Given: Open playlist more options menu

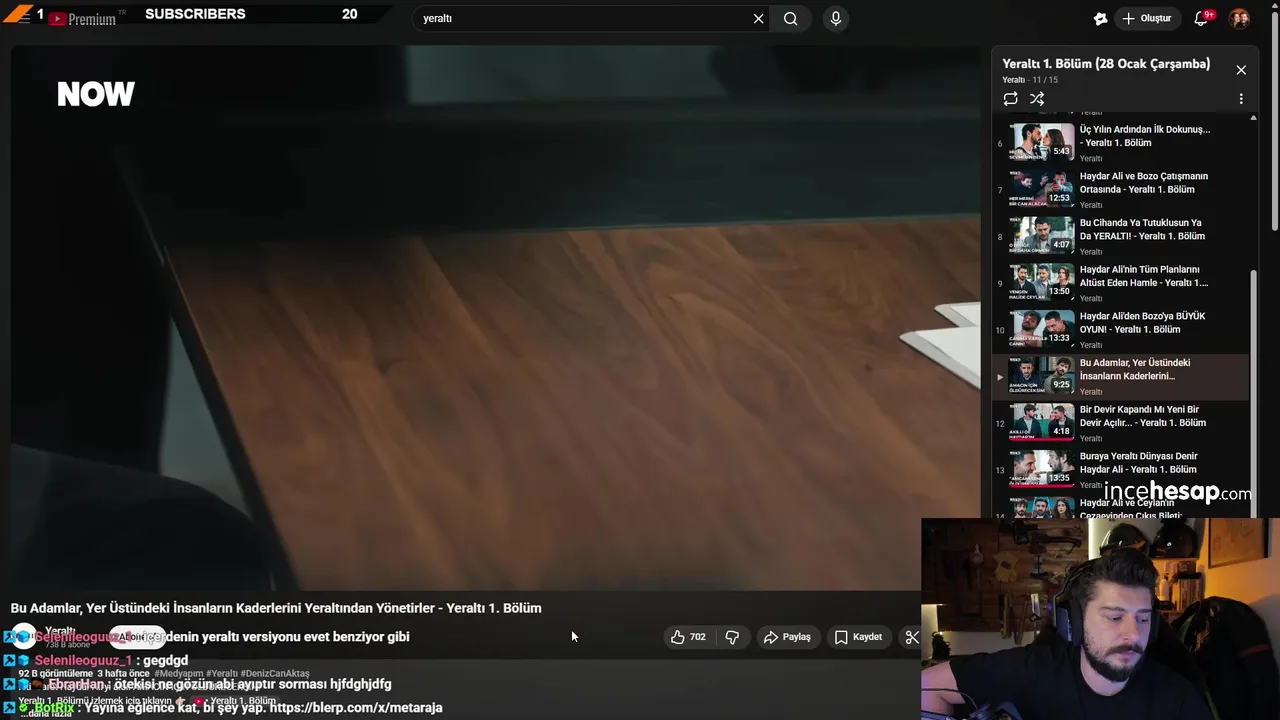Looking at the screenshot, I should click(1241, 99).
